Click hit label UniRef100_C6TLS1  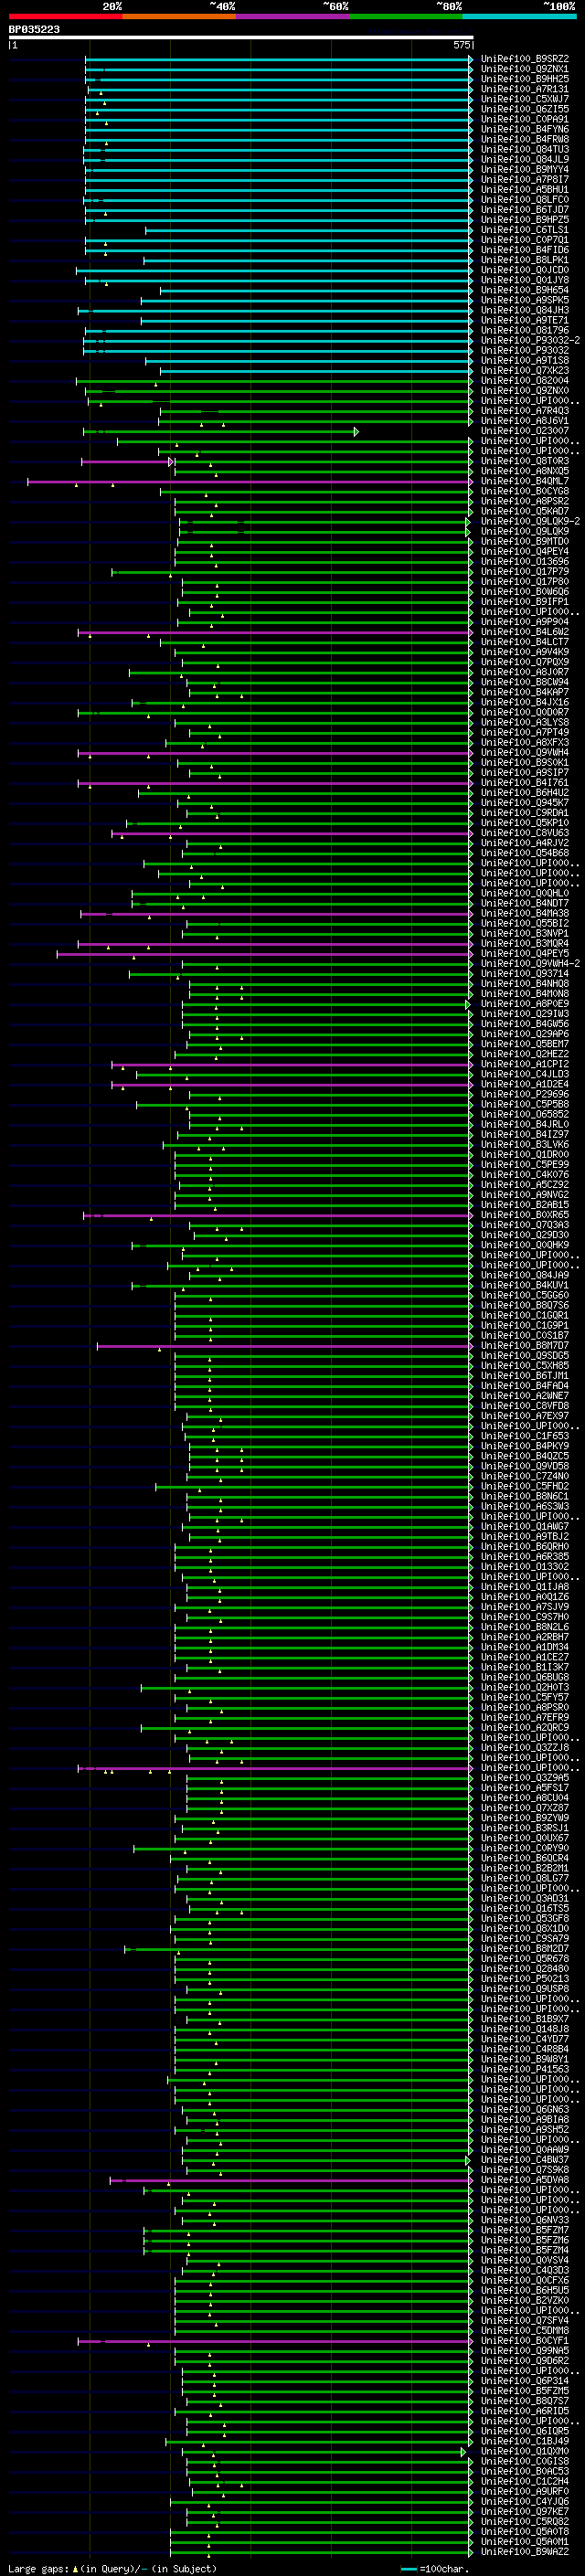pyautogui.click(x=524, y=230)
